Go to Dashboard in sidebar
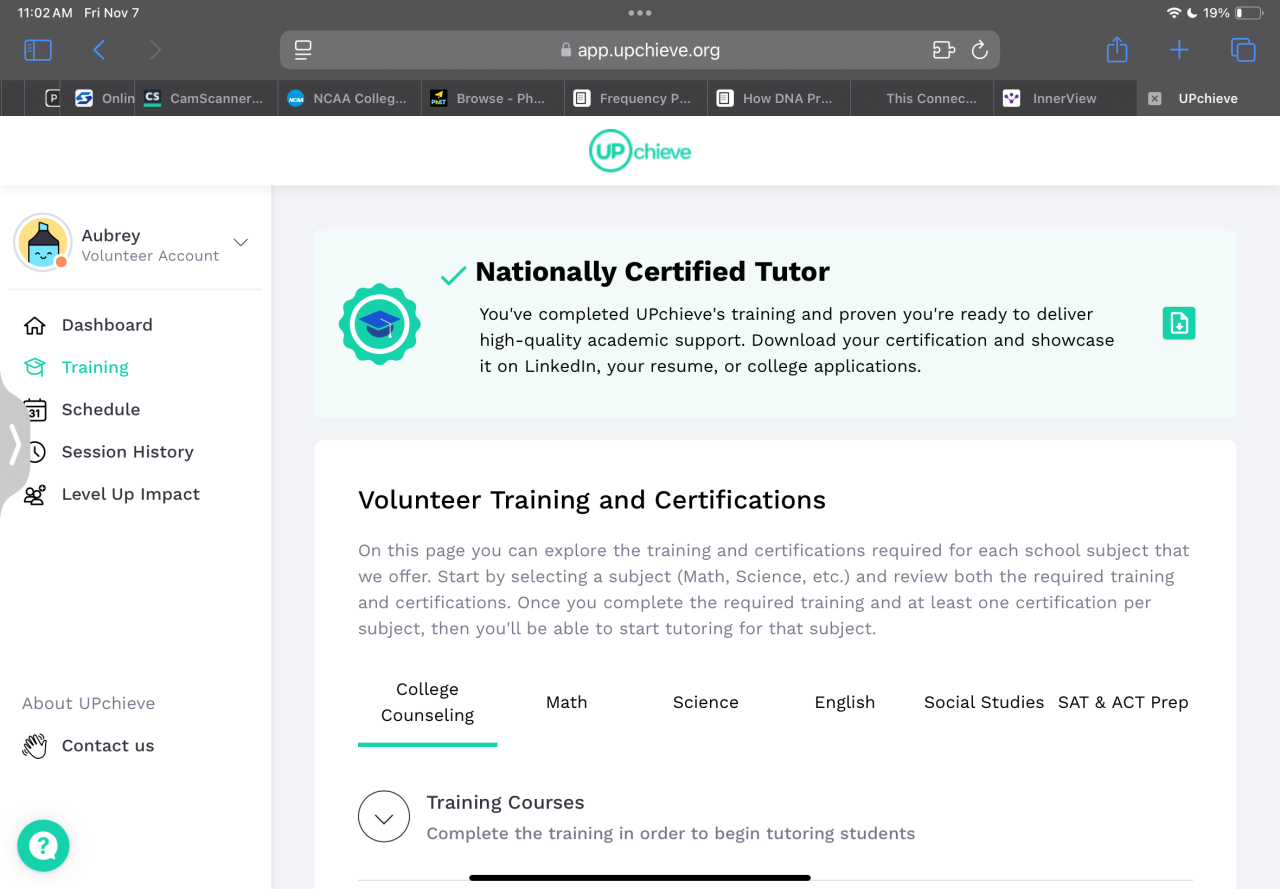 point(106,325)
